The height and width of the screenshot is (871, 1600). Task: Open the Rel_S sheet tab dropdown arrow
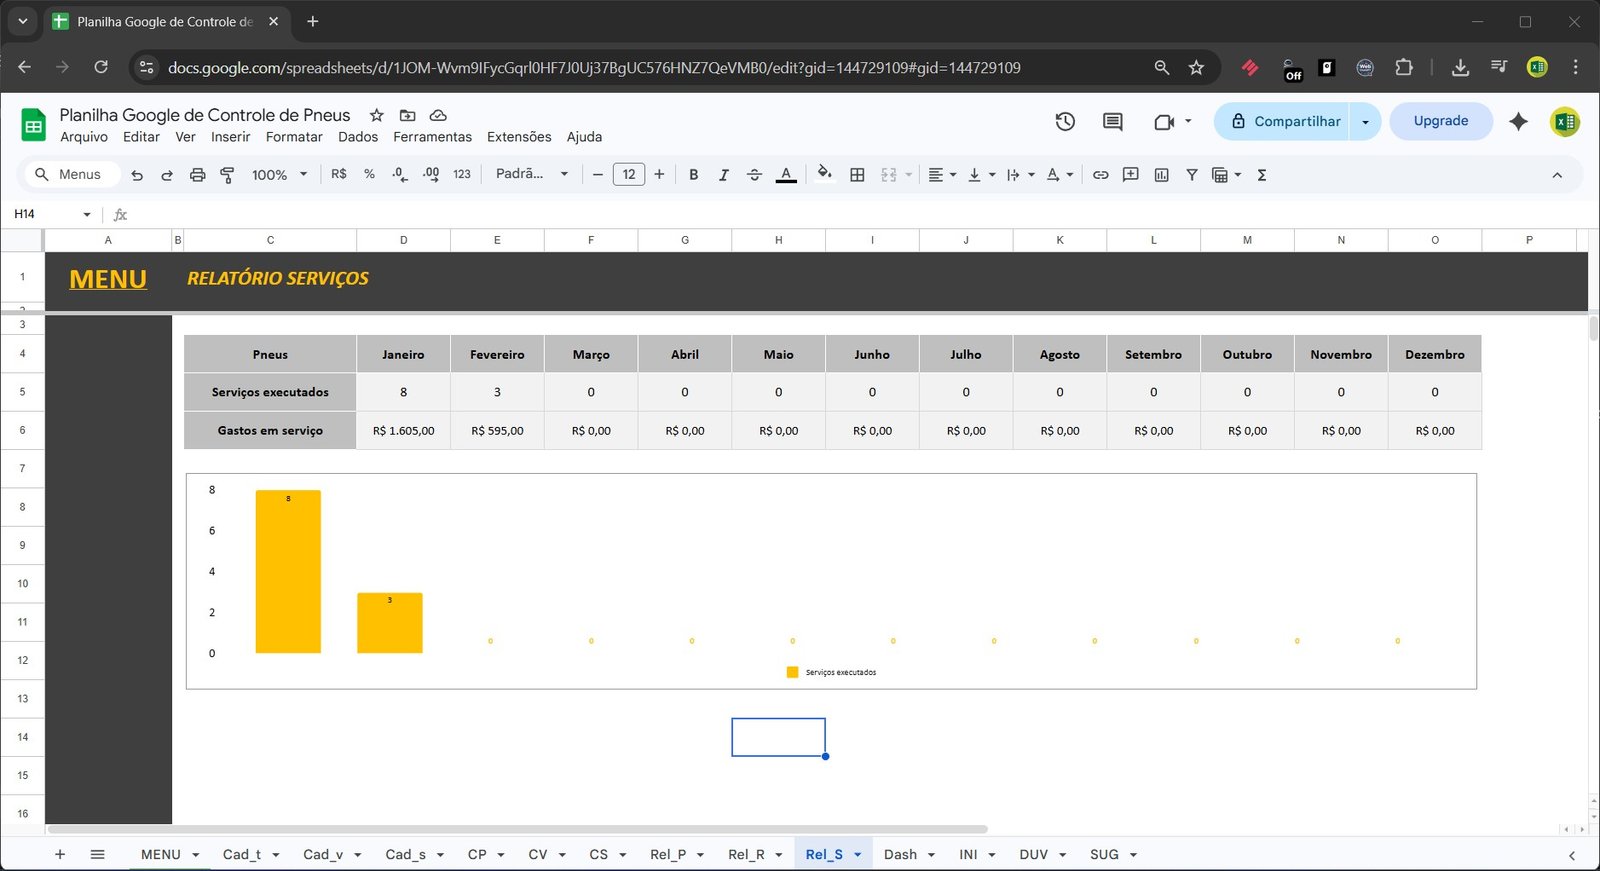pyautogui.click(x=858, y=855)
